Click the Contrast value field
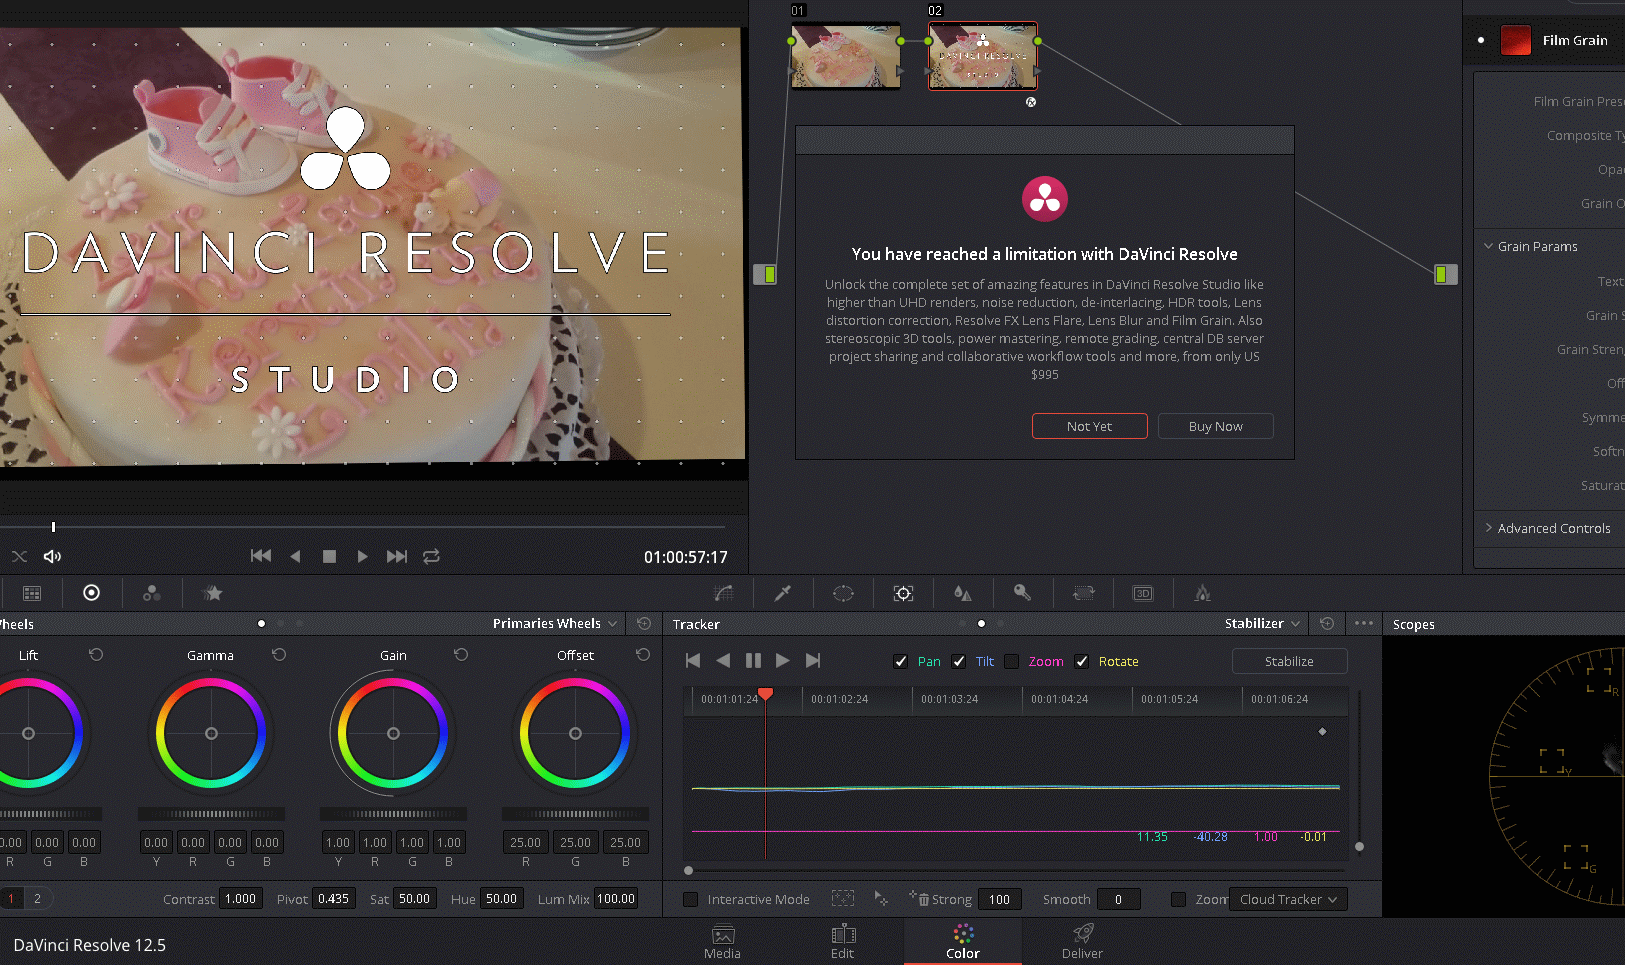This screenshot has height=965, width=1625. click(242, 898)
